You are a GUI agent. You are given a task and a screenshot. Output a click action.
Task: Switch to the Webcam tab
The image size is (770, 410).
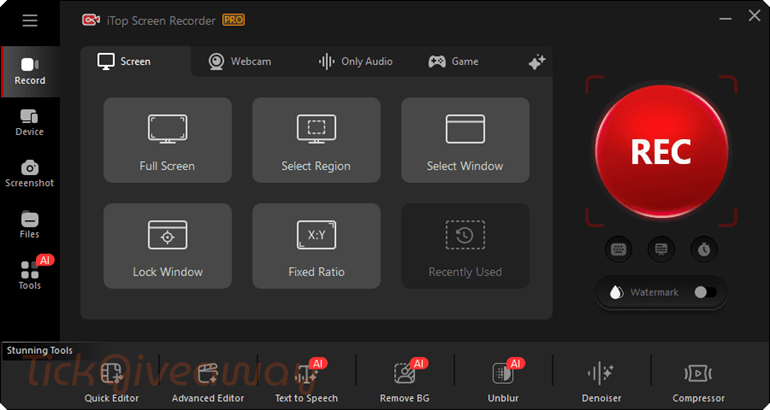click(x=239, y=61)
